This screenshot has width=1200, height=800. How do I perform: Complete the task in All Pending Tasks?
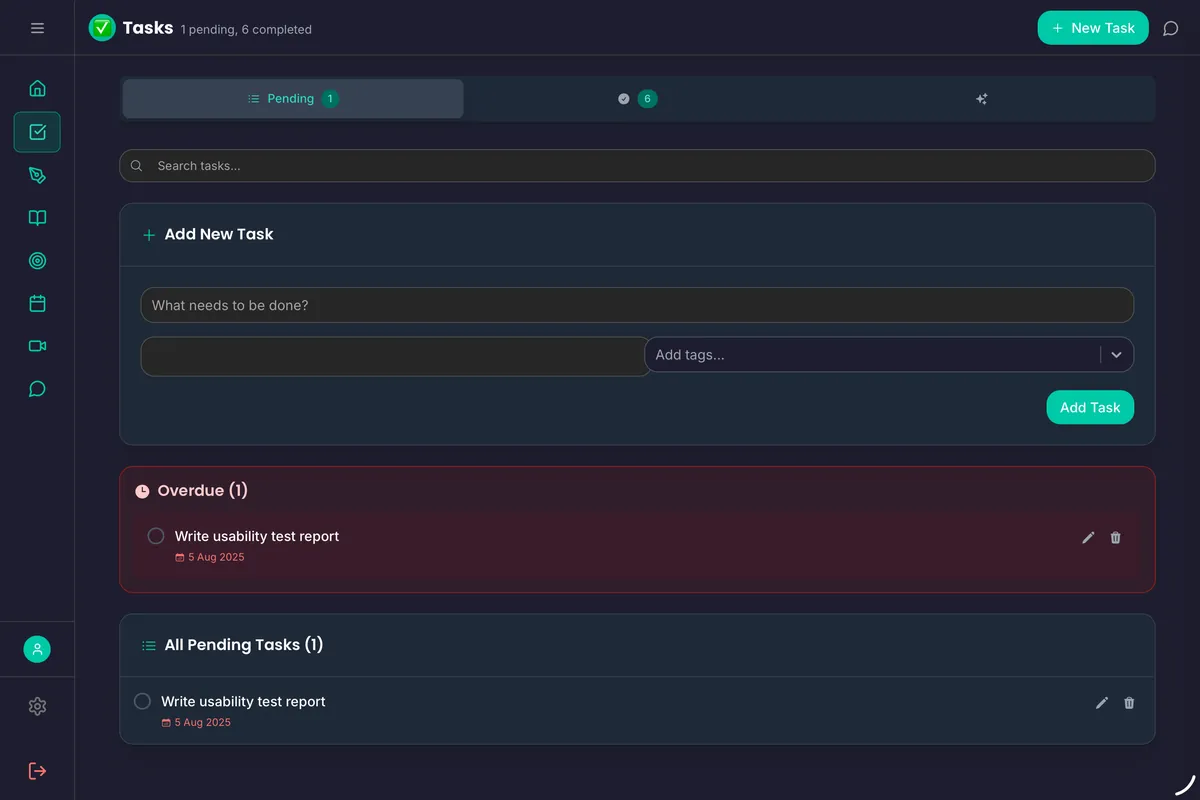pos(142,701)
